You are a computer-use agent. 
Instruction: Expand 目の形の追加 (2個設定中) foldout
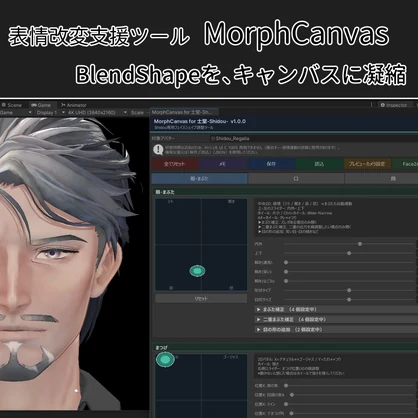pyautogui.click(x=336, y=329)
